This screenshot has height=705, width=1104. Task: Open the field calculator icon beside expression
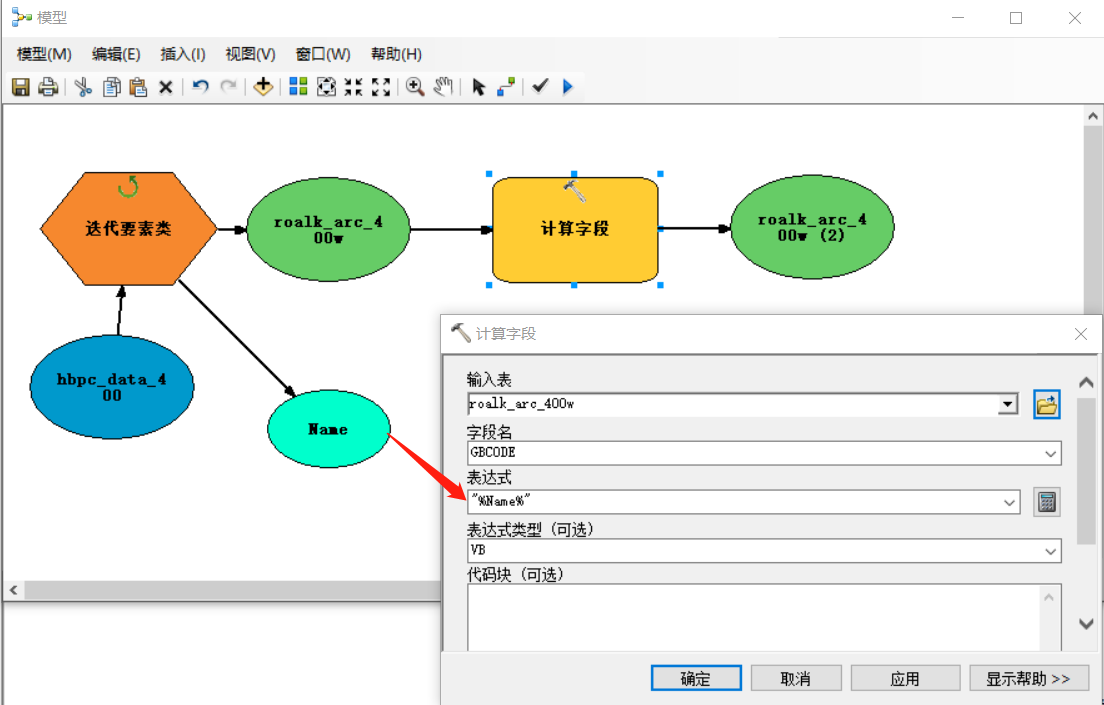tap(1046, 502)
